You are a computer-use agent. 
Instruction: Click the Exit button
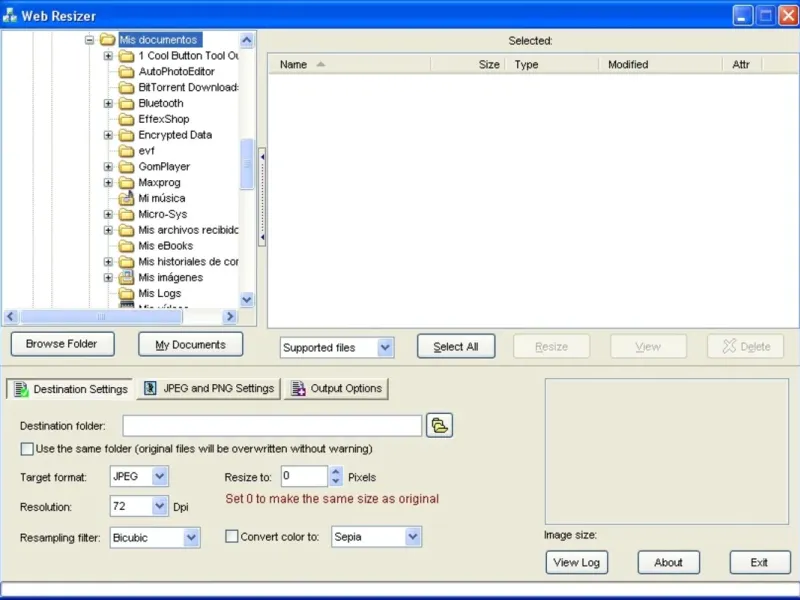coord(760,562)
